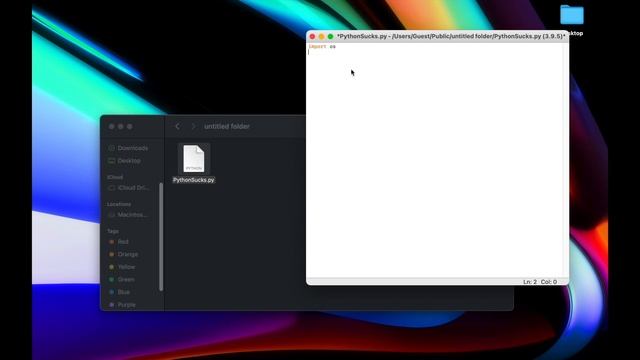Select the Orange tag in Finder sidebar
Image resolution: width=640 pixels, height=360 pixels.
(123, 254)
